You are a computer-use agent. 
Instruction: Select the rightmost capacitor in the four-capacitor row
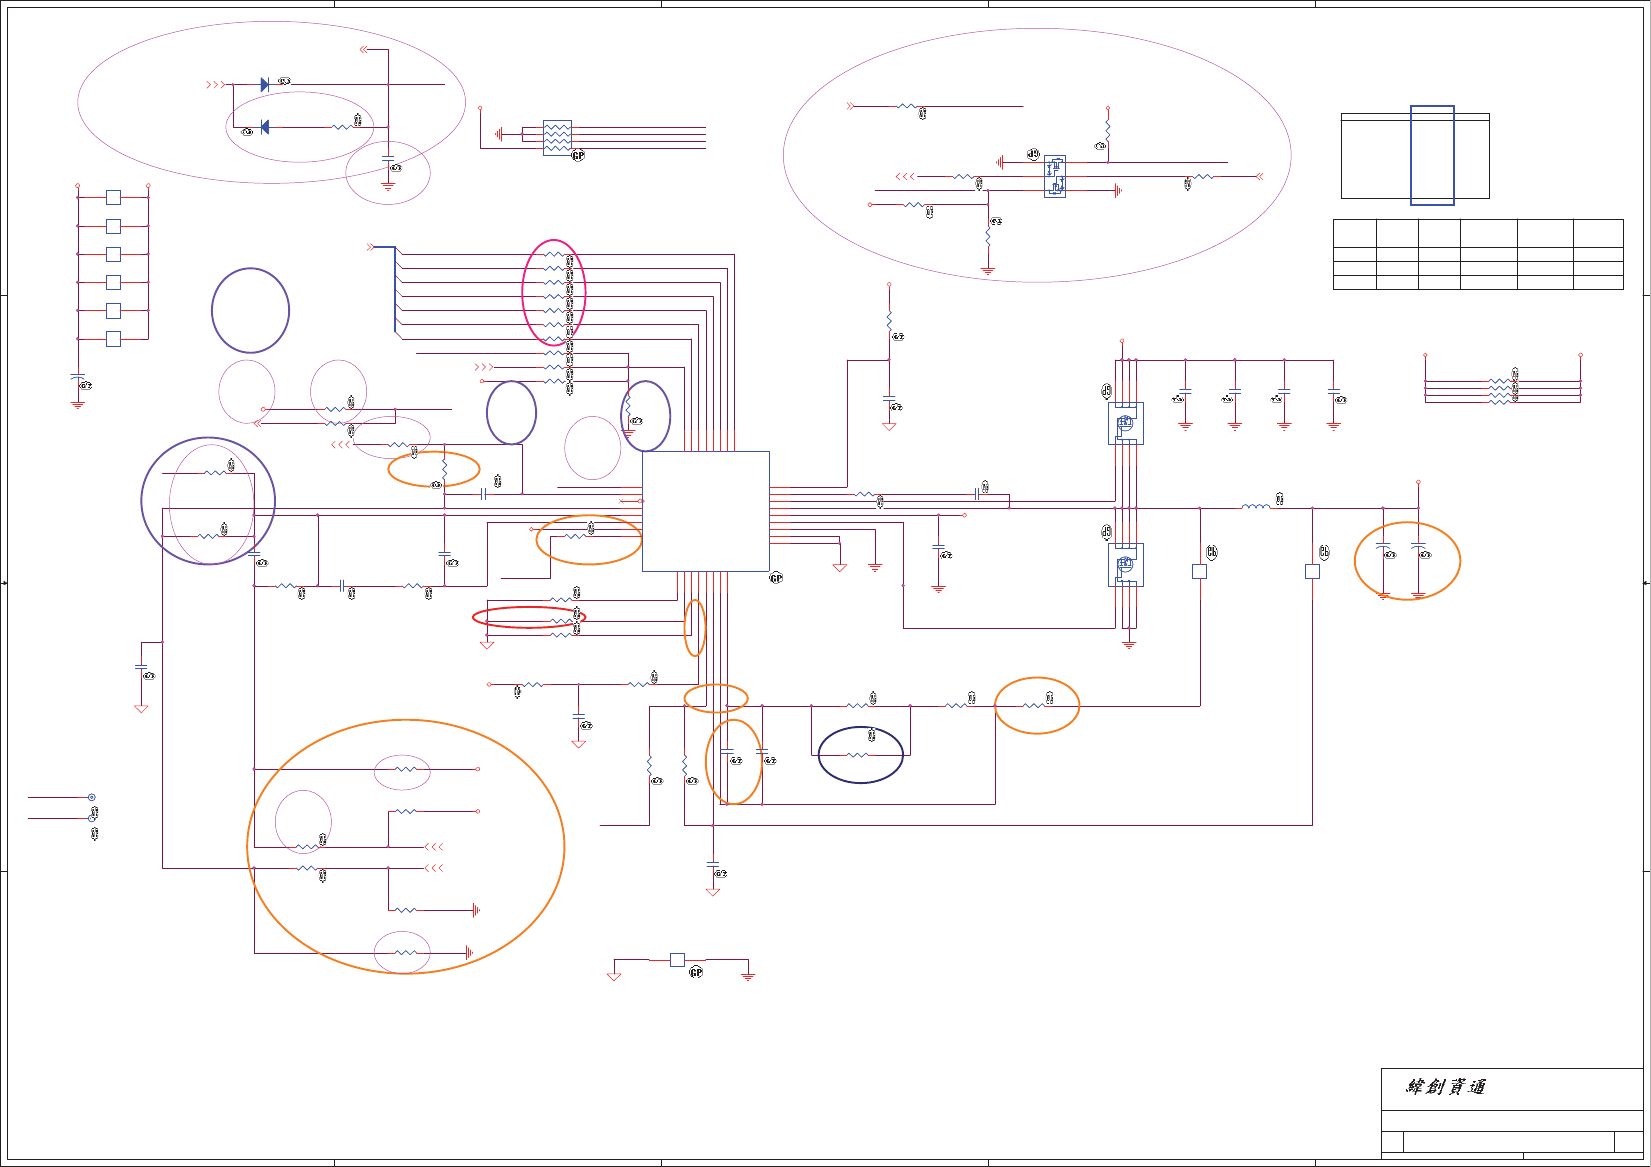click(1333, 391)
